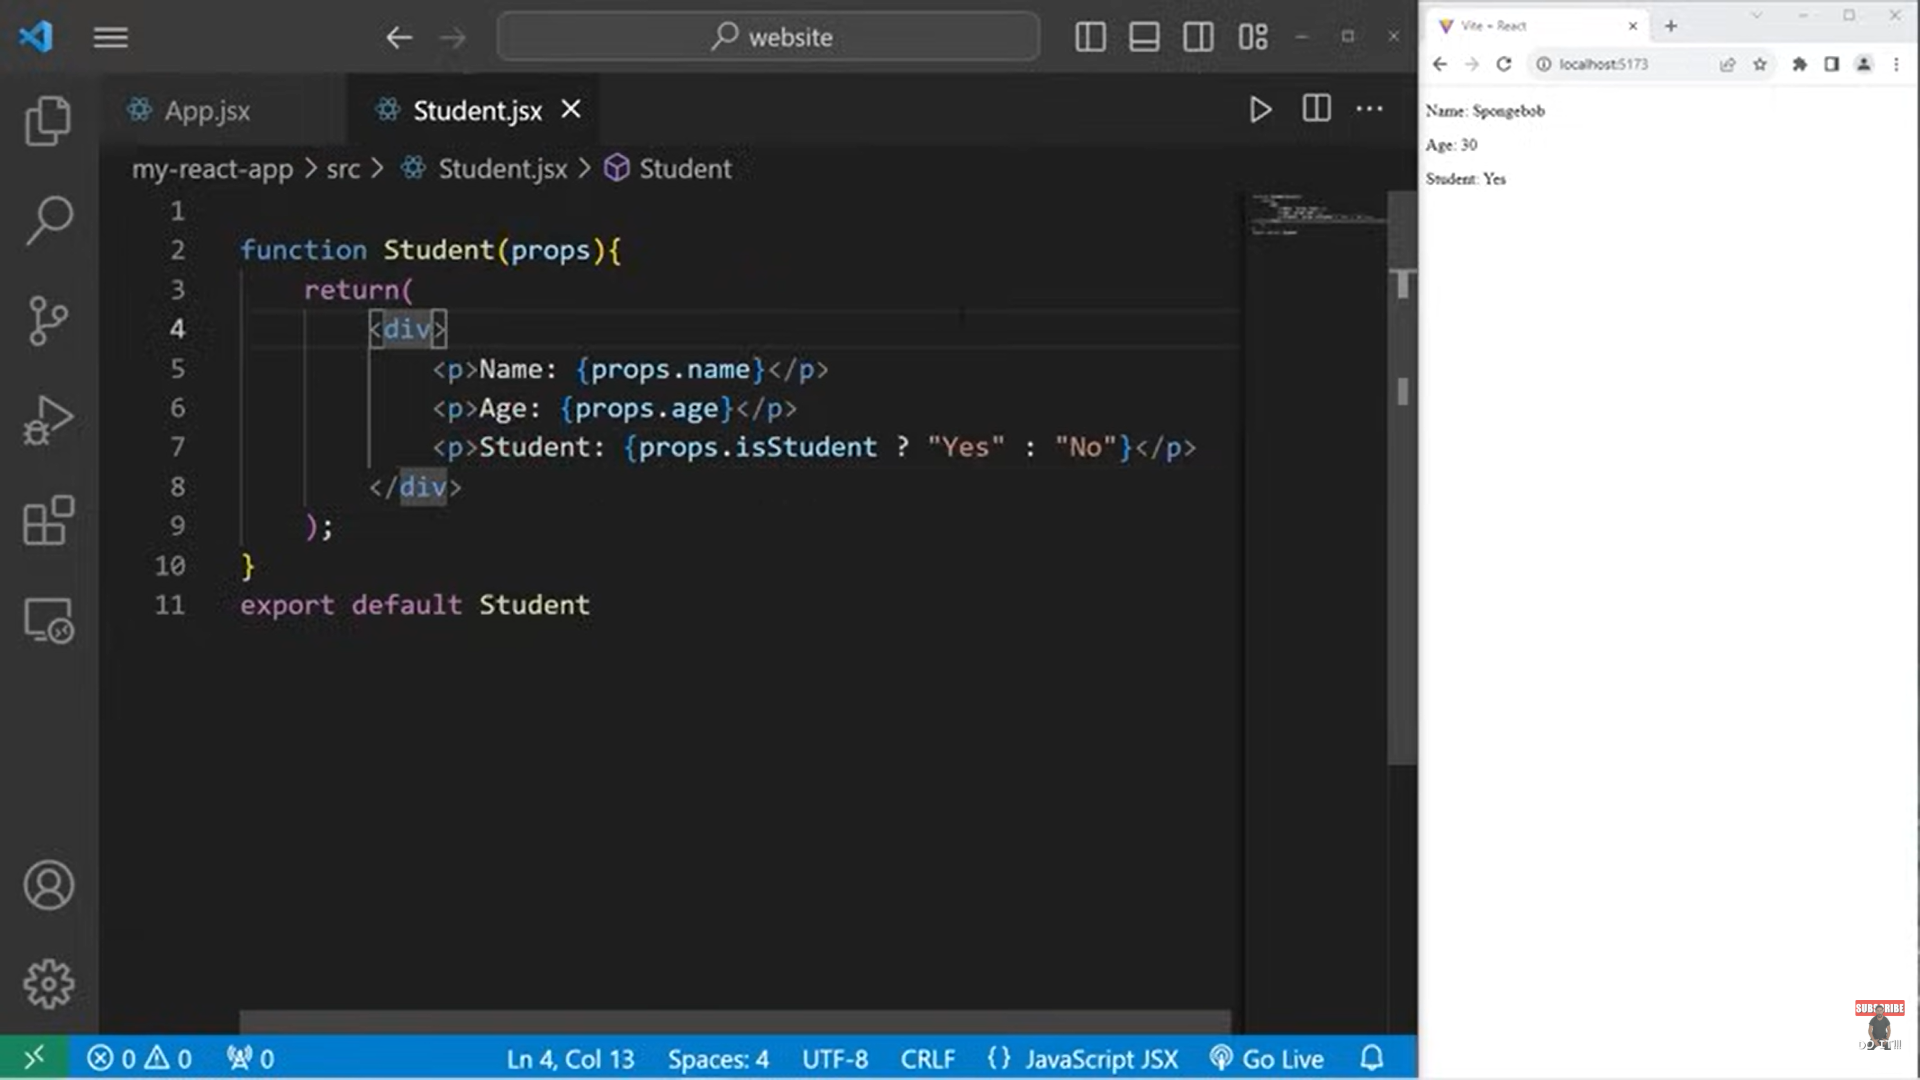Switch to the App.jsx tab
The image size is (1920, 1080).
coord(207,110)
